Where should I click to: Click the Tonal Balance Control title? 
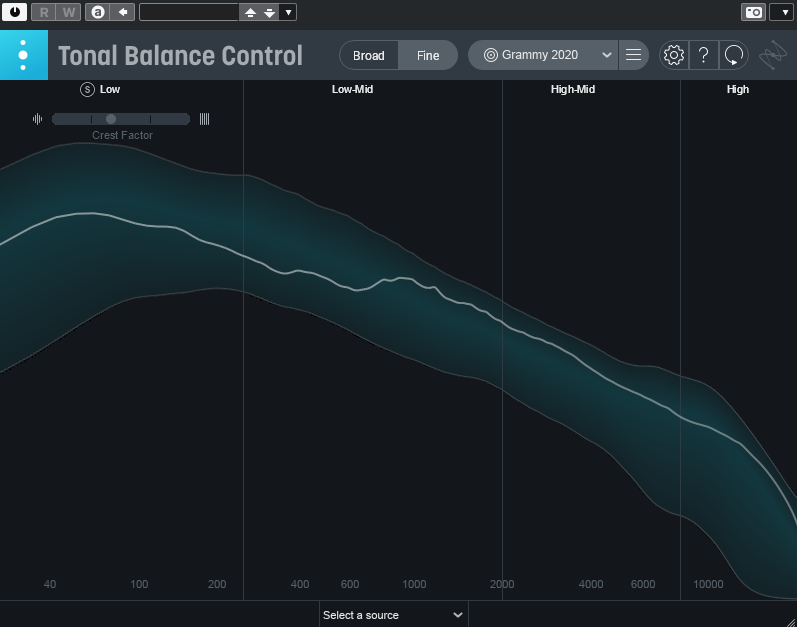(x=180, y=55)
